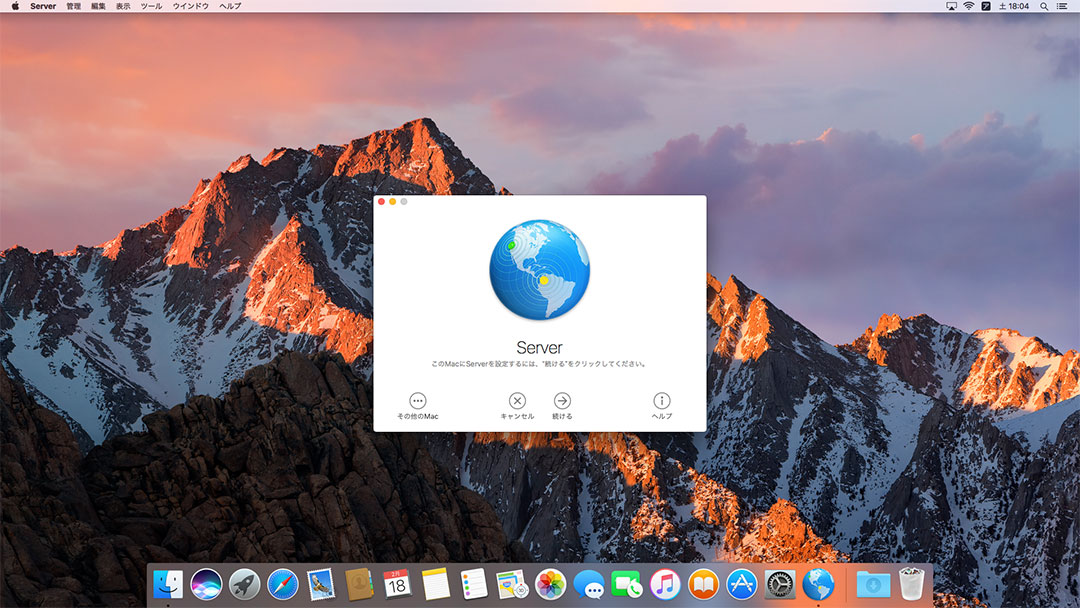Open the Server application menu
This screenshot has width=1080, height=608.
pos(43,6)
